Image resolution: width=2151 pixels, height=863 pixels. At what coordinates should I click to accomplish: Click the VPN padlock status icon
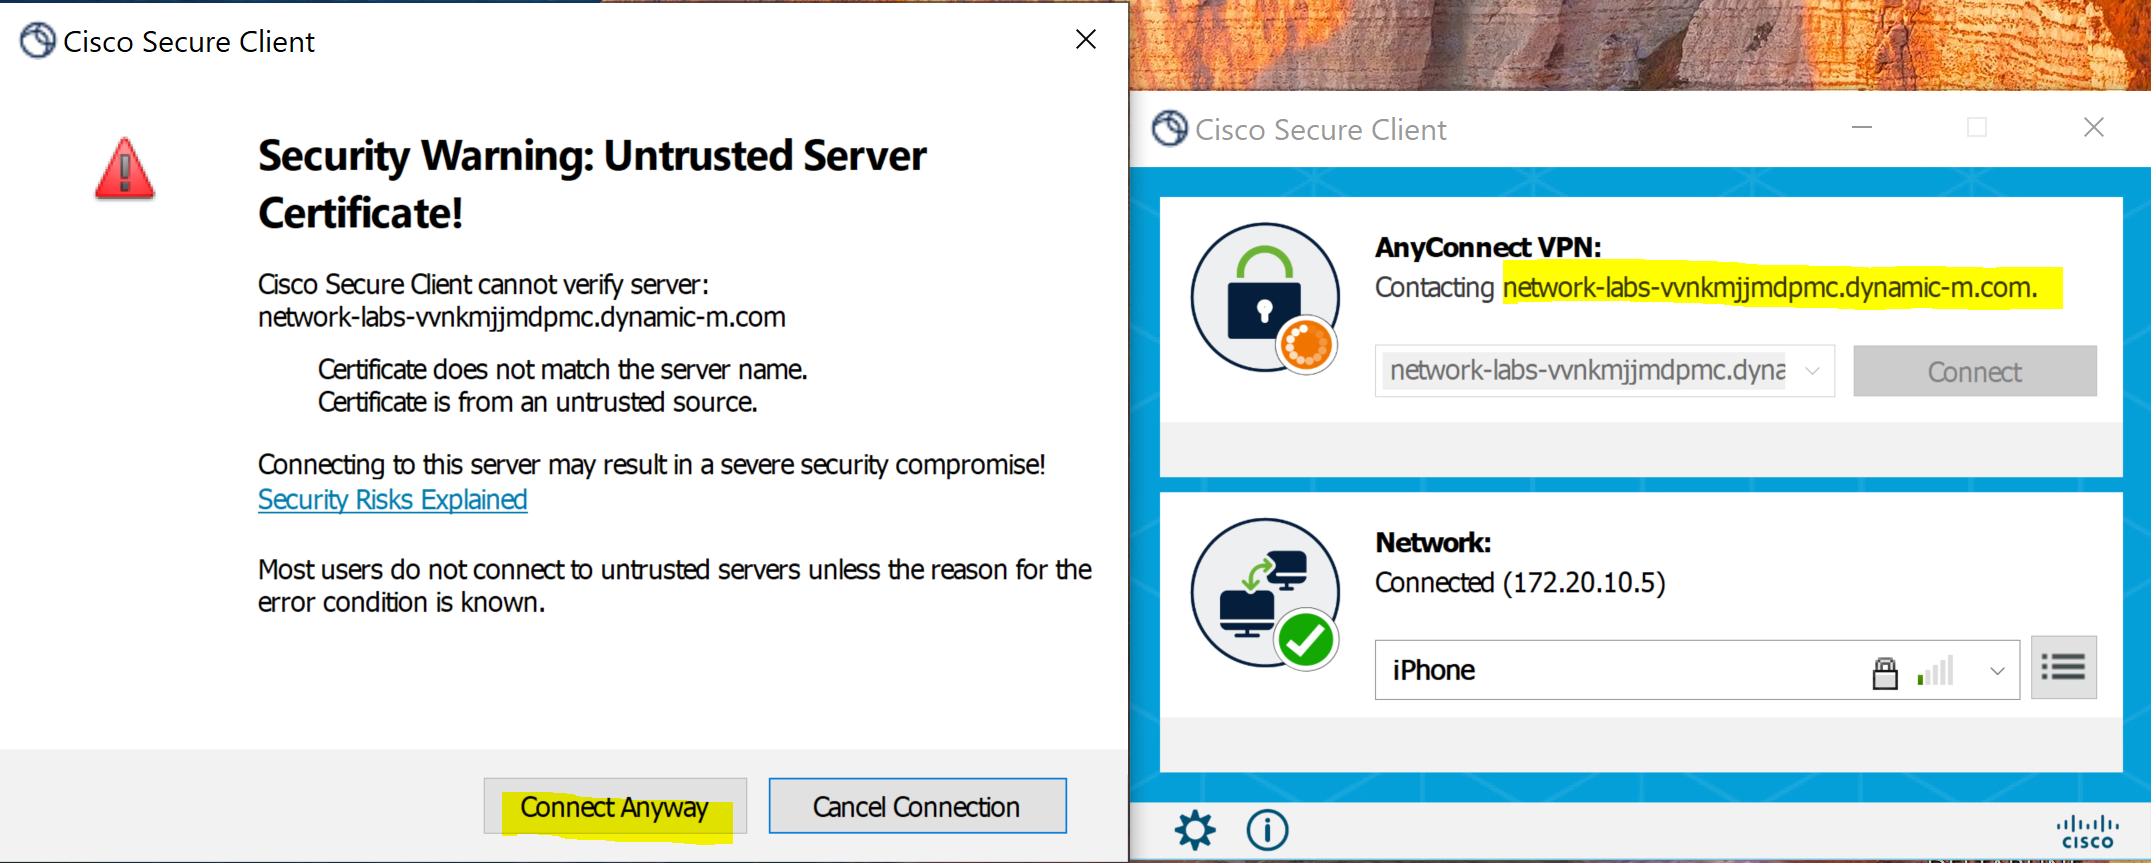coord(1265,298)
